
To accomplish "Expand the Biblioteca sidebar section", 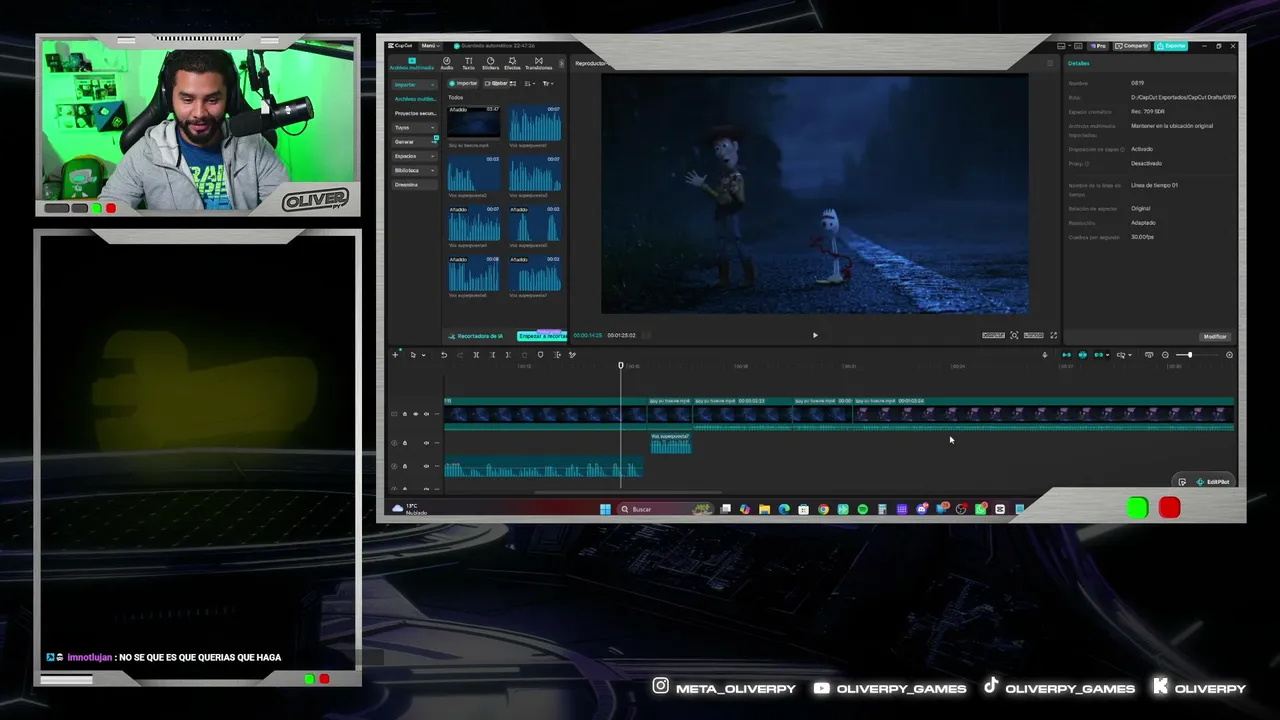I will [415, 170].
